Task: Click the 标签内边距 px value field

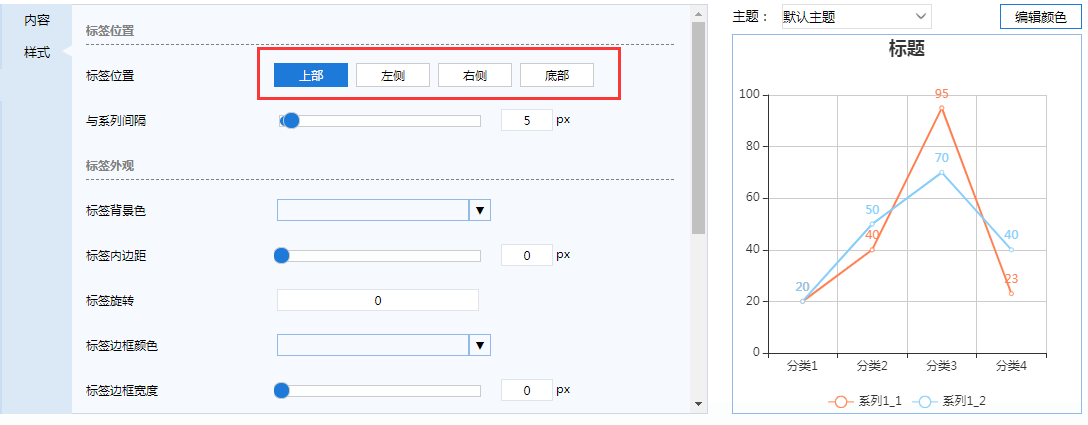Action: 526,255
